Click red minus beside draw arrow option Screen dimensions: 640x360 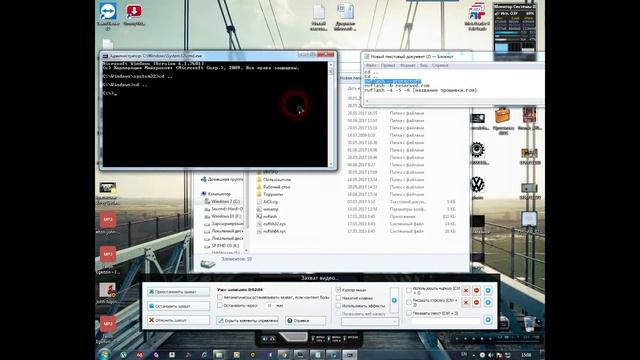(x=476, y=302)
